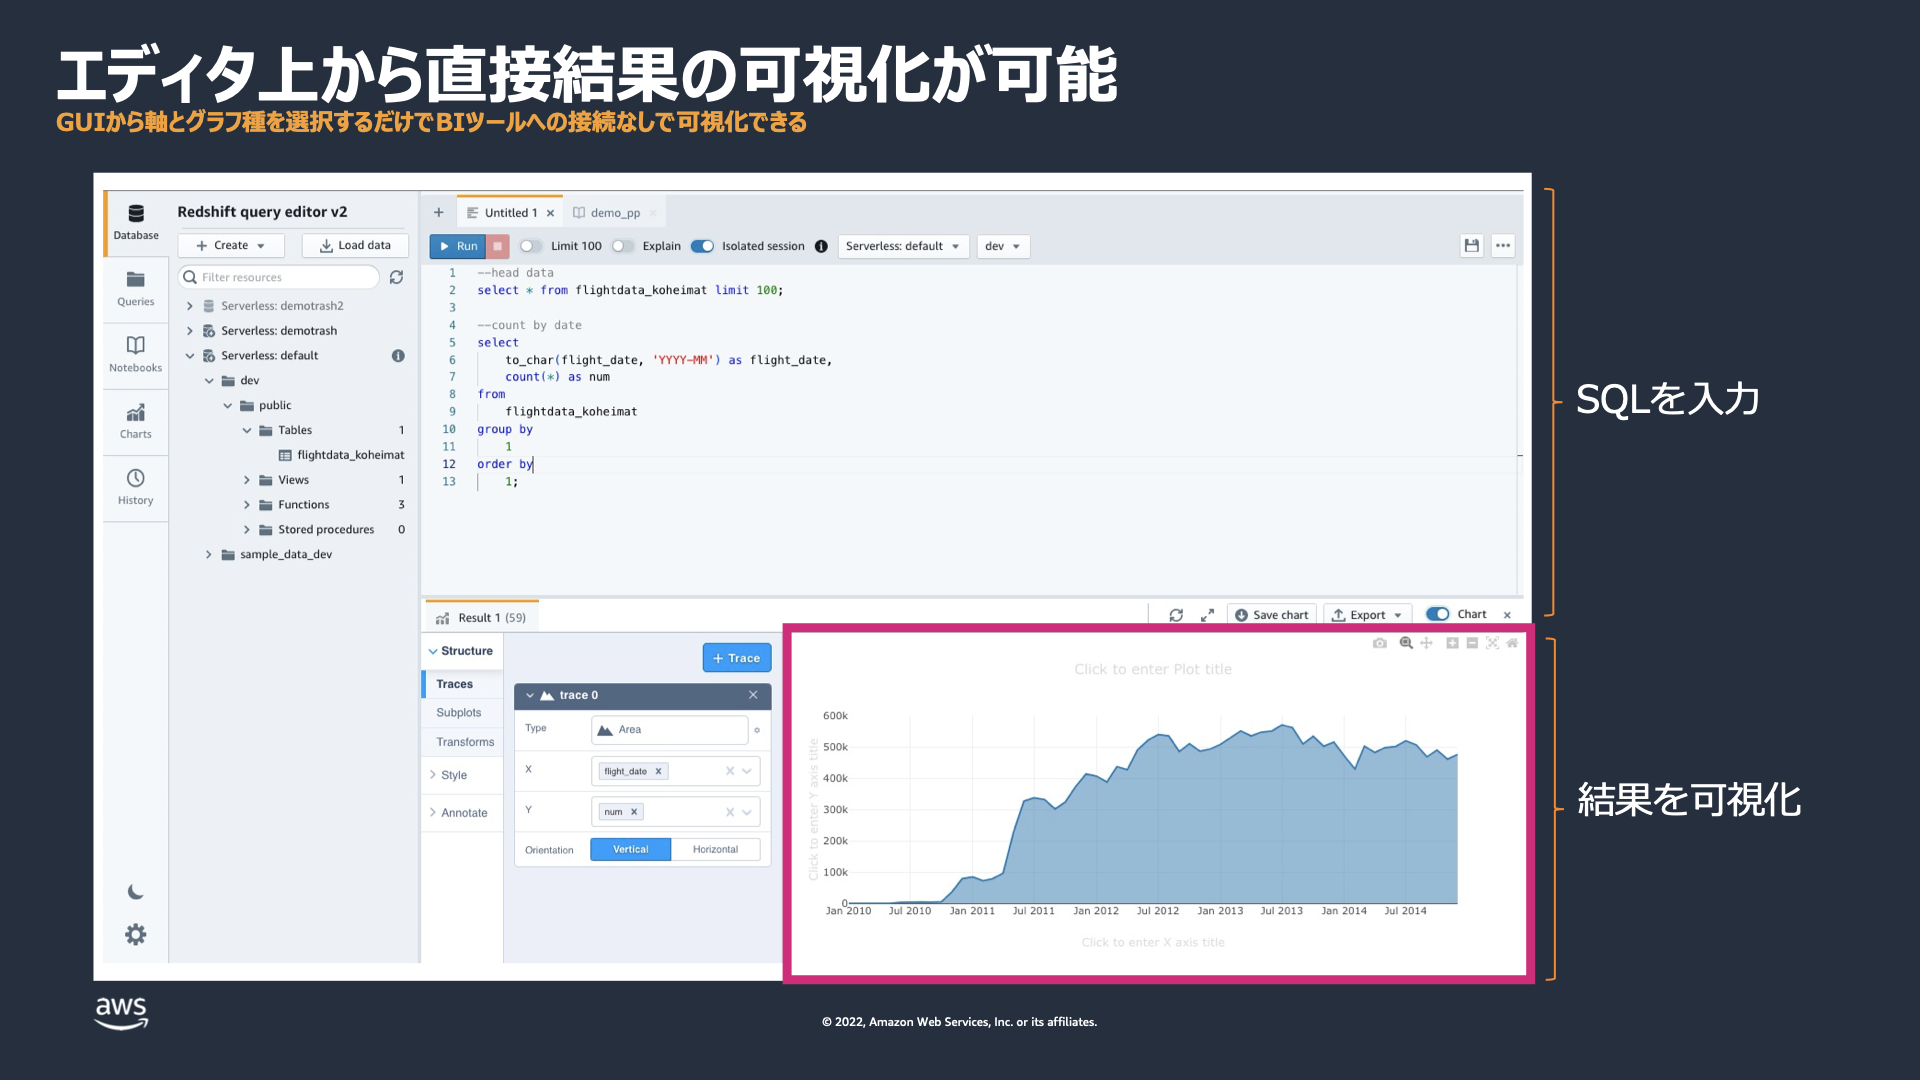Screen dimensions: 1920x1080
Task: Open the trace Type Area dropdown
Action: click(670, 729)
